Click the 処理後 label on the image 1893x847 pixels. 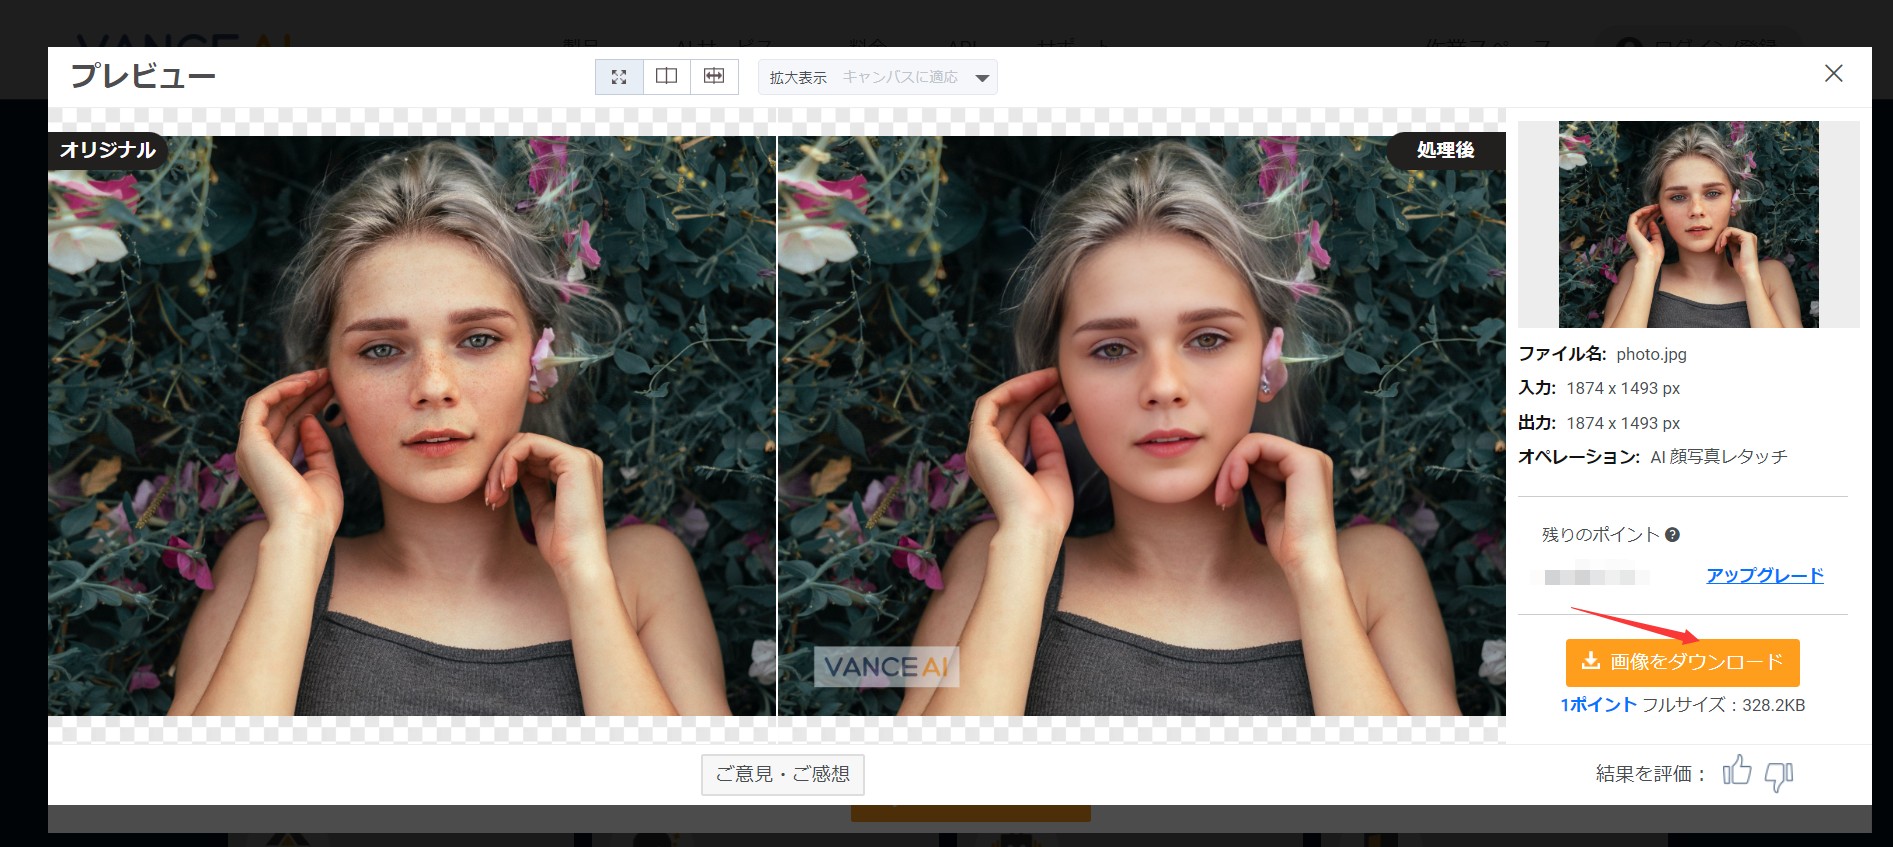[1446, 150]
